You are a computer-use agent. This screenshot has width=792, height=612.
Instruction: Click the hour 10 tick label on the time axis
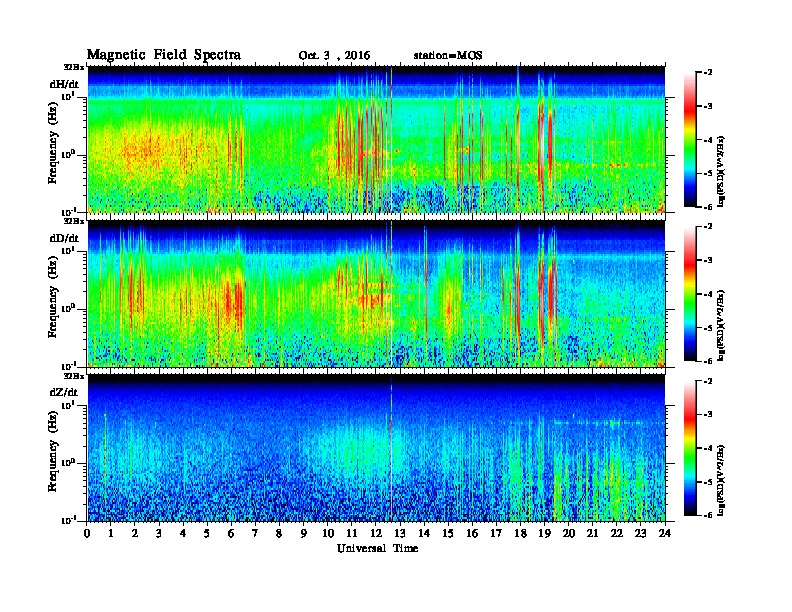click(328, 533)
